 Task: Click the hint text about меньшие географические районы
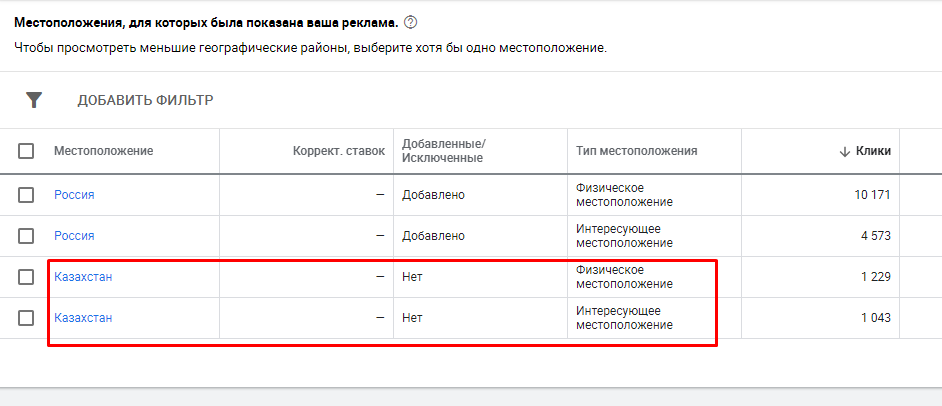tap(311, 48)
